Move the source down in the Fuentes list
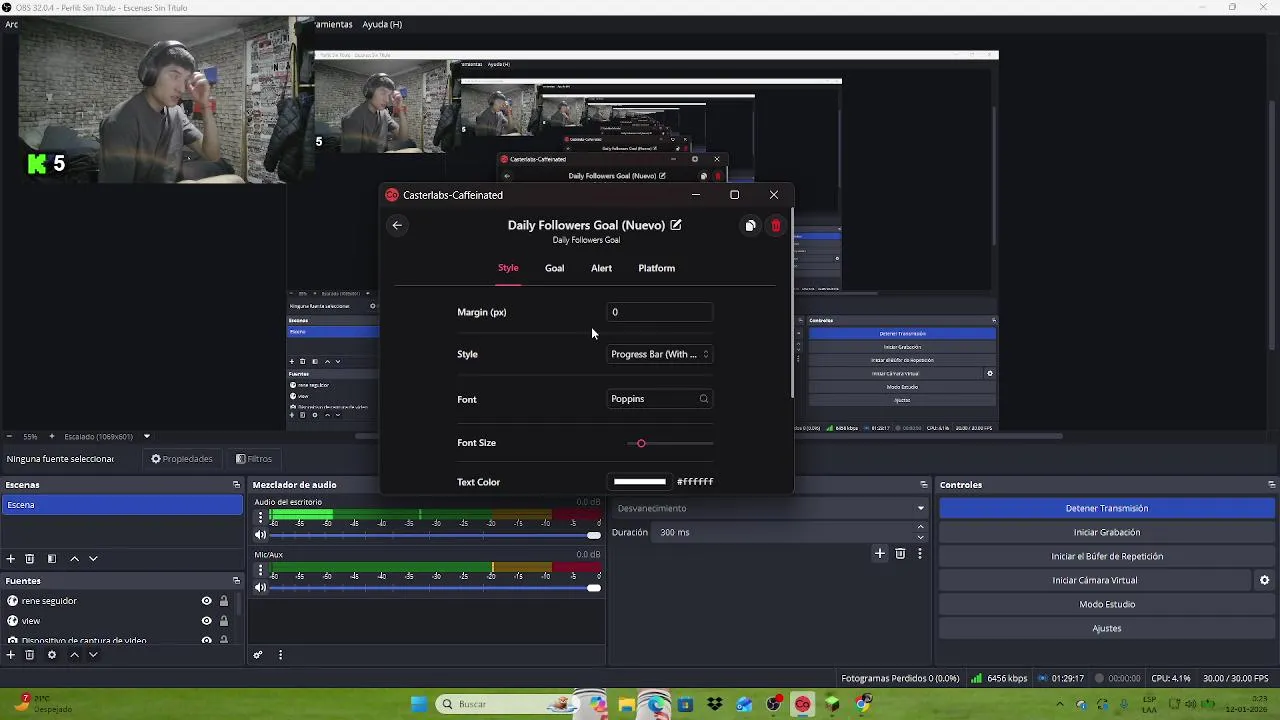This screenshot has height=720, width=1280. (93, 655)
